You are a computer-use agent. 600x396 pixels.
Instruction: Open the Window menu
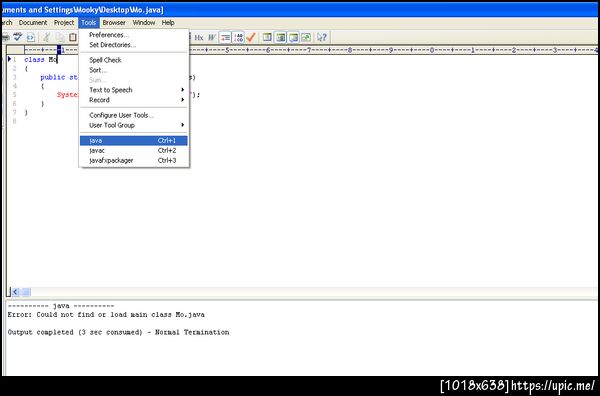pos(144,23)
